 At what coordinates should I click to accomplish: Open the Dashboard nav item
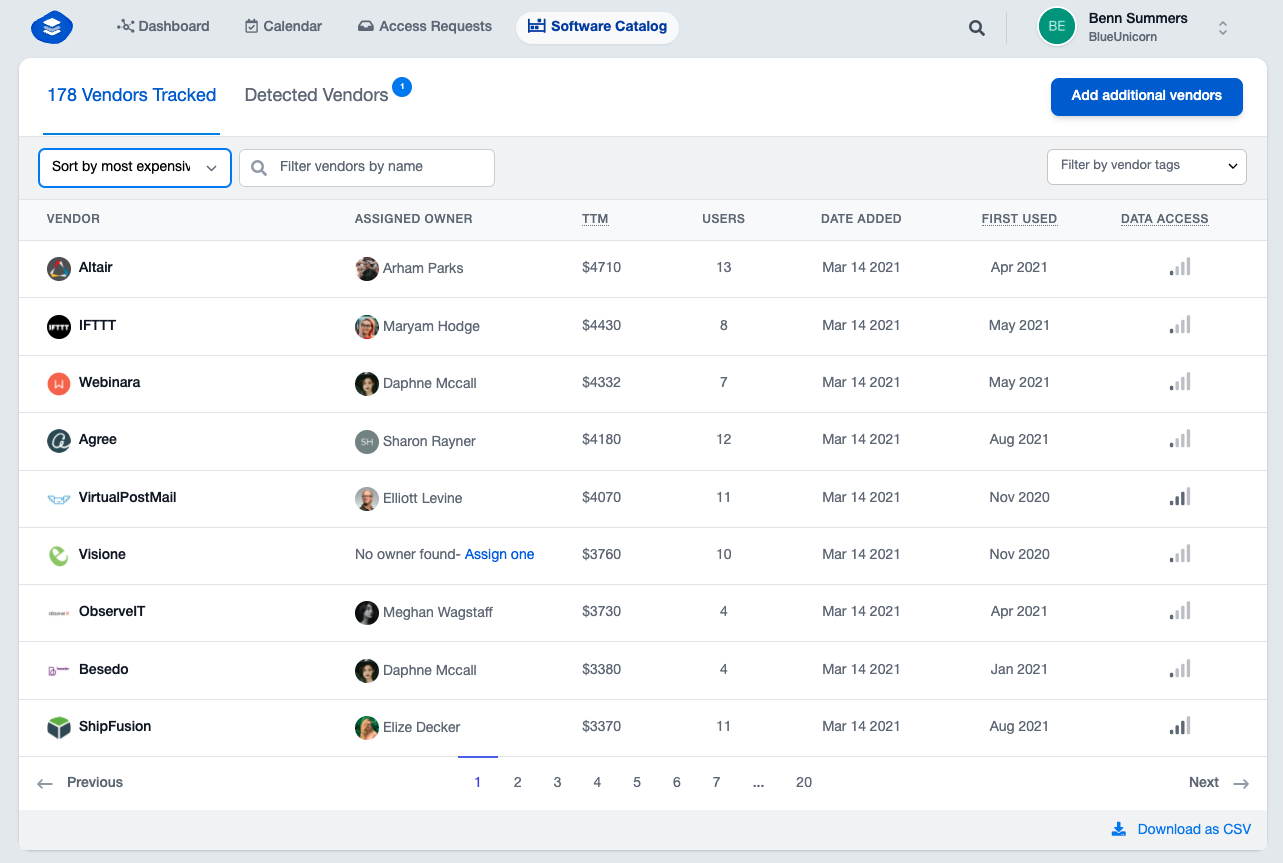point(163,26)
